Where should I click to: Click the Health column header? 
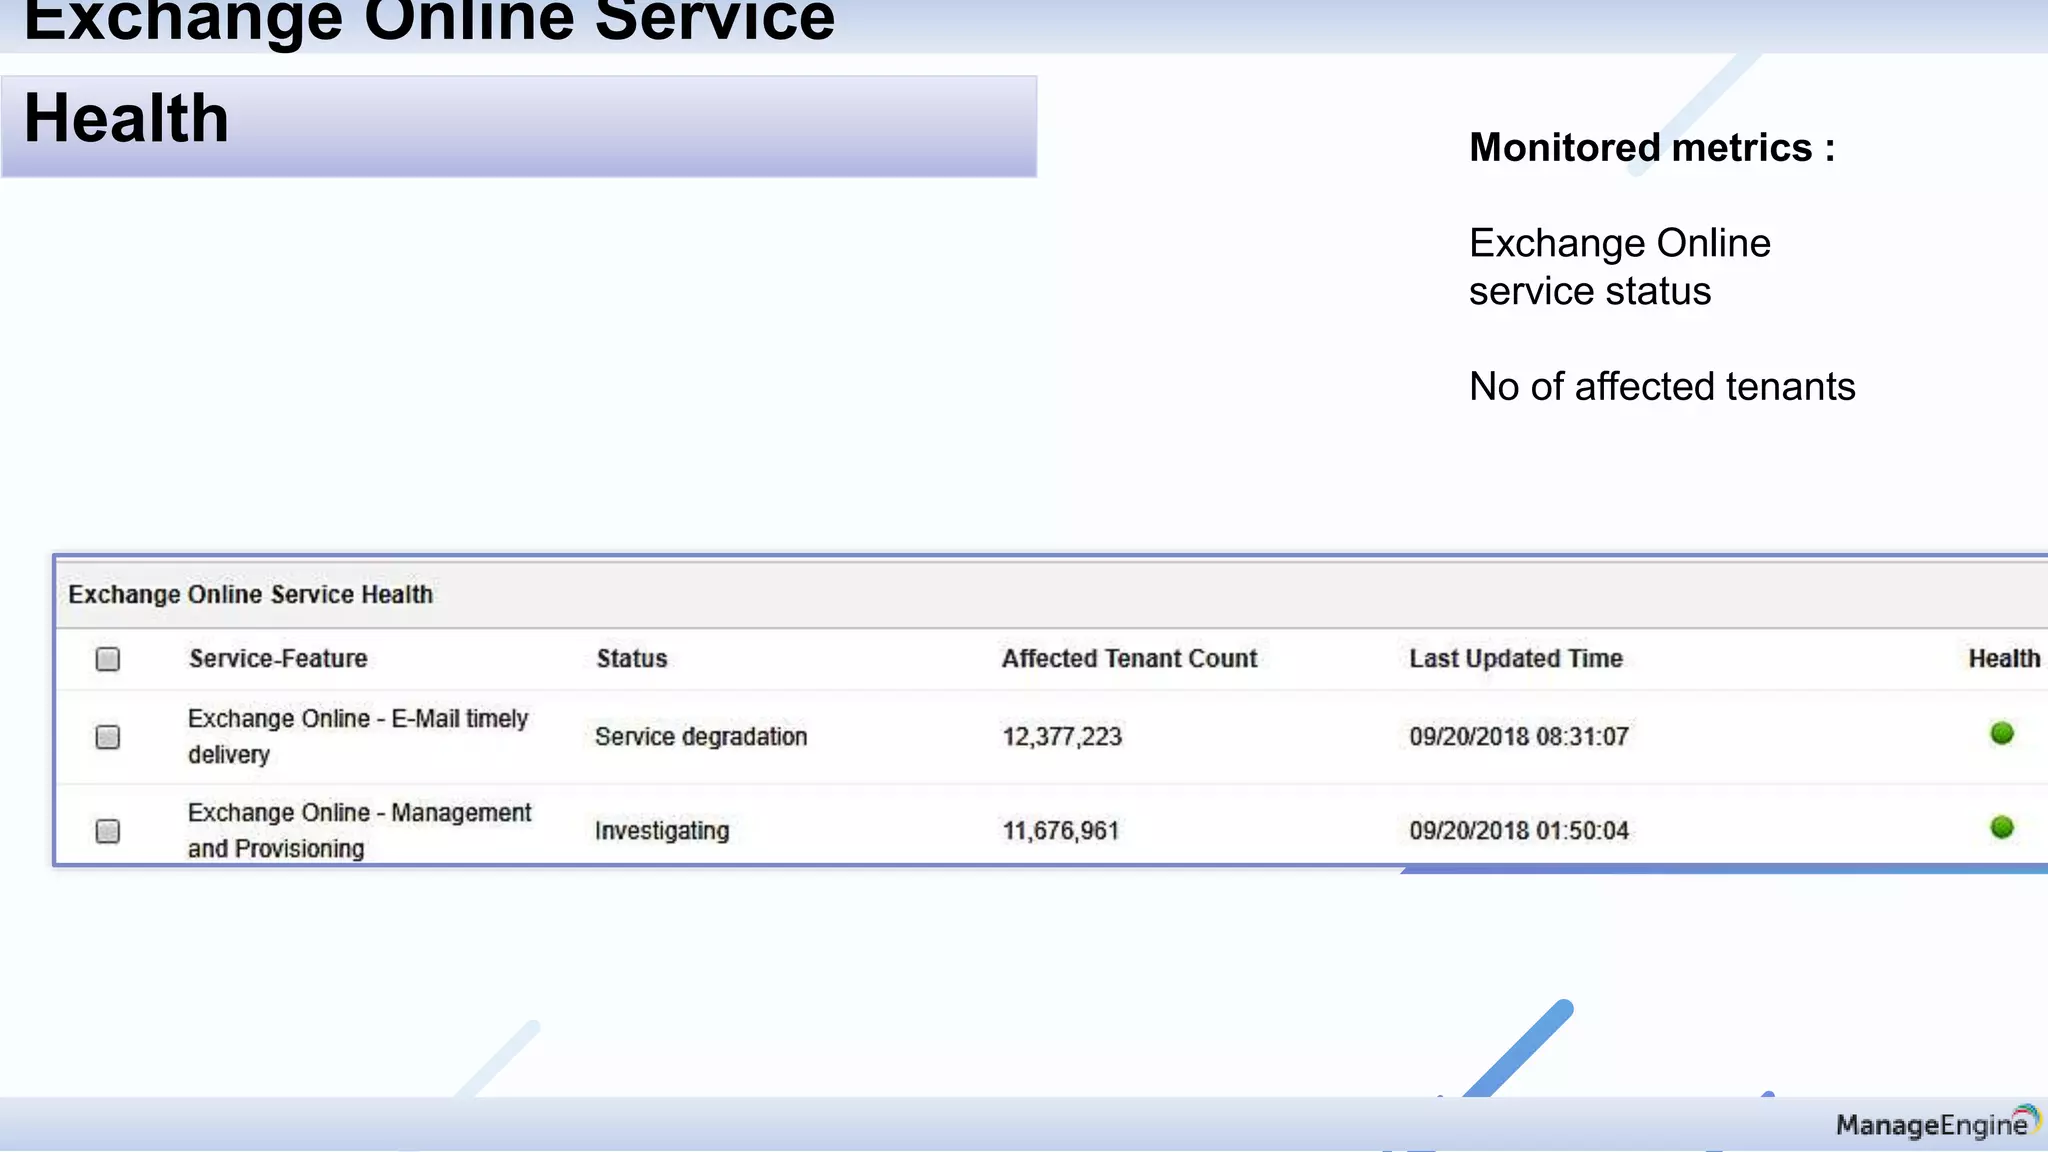coord(2005,658)
